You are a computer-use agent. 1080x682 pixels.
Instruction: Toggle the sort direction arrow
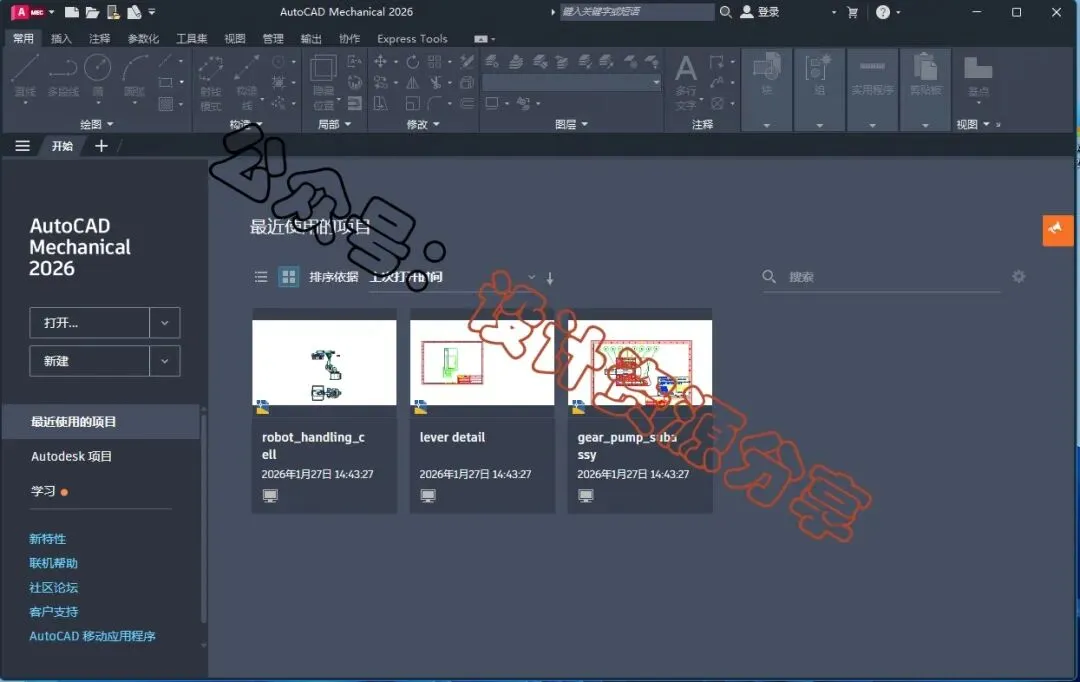pos(550,278)
